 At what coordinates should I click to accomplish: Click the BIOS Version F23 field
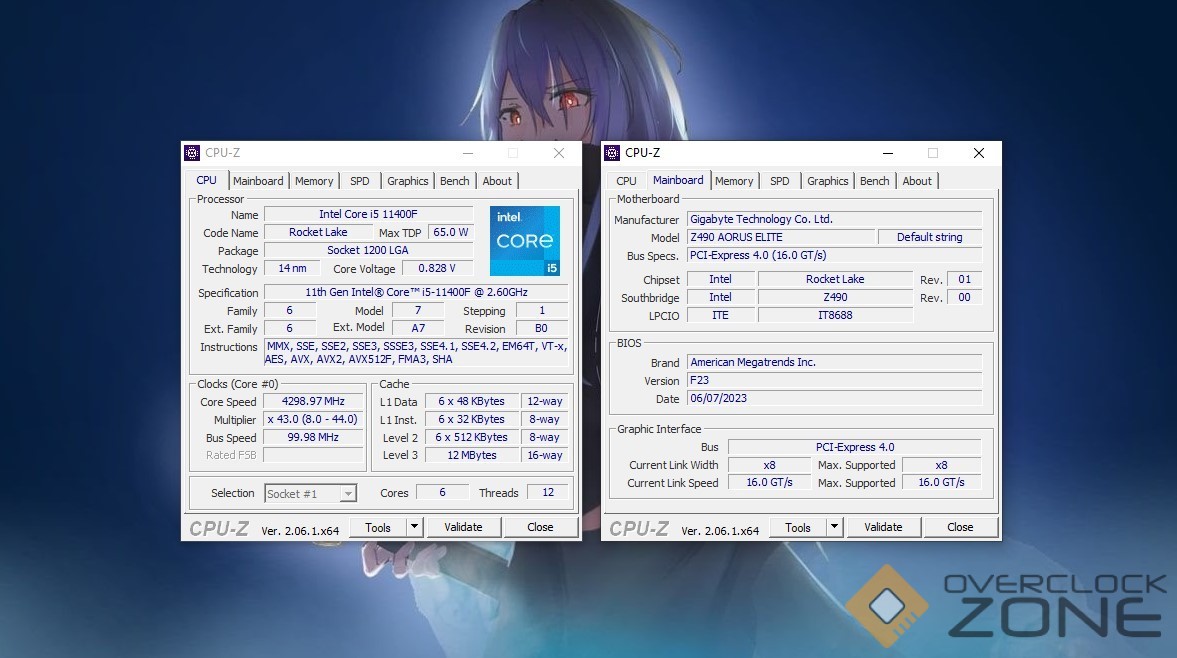point(834,381)
